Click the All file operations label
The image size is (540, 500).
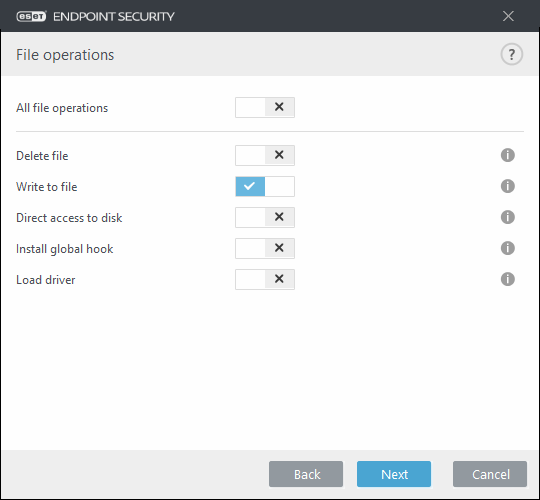62,108
